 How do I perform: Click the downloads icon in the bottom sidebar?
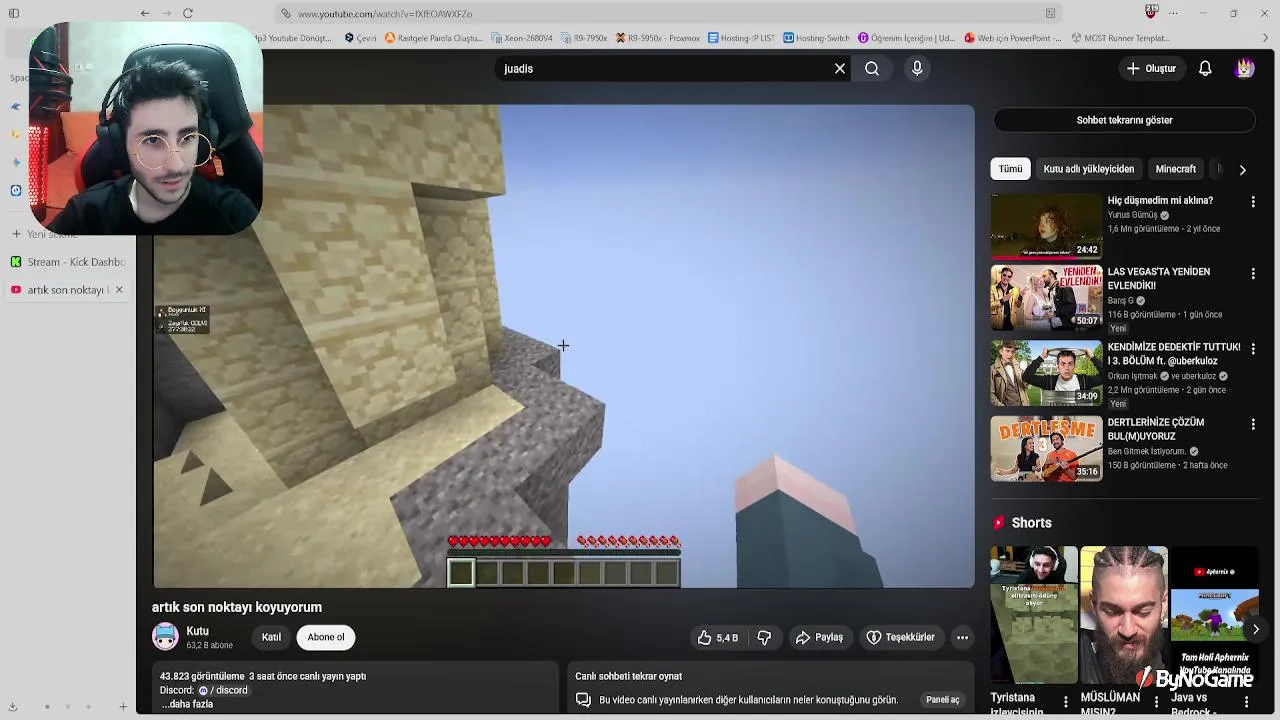14,707
